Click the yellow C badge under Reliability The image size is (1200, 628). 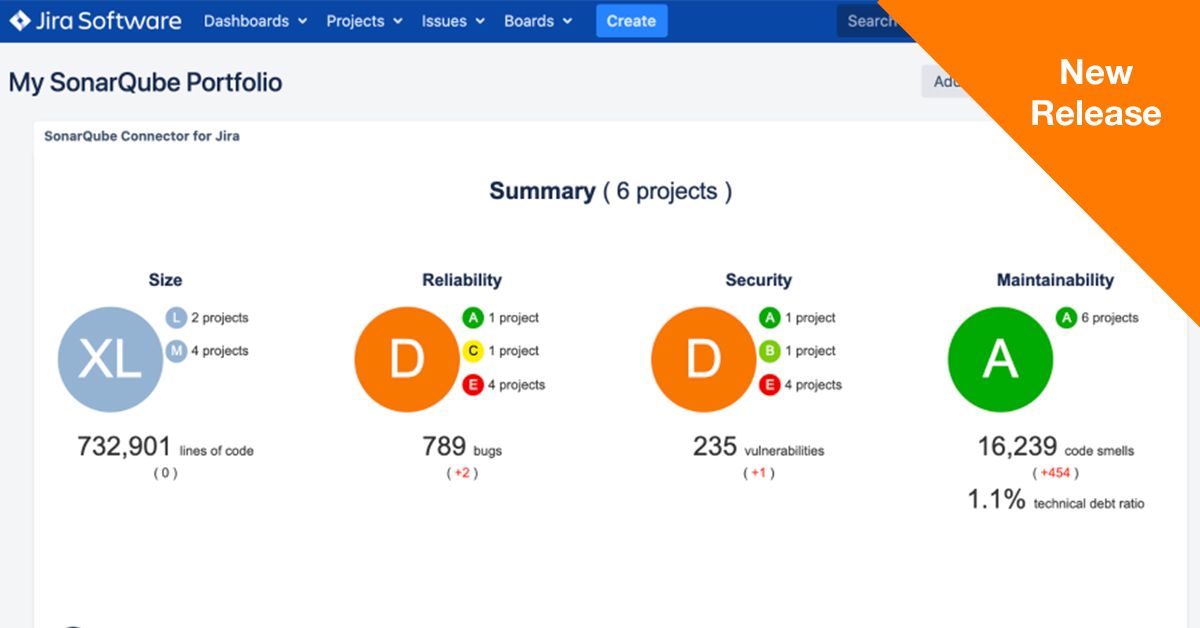point(473,351)
